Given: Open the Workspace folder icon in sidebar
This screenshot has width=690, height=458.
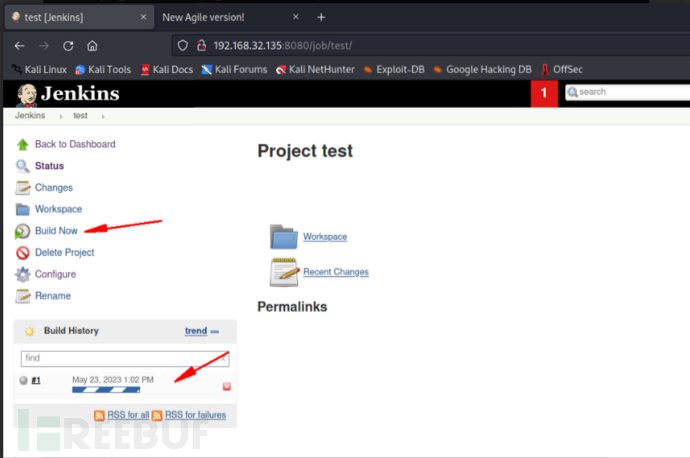Looking at the screenshot, I should [22, 209].
